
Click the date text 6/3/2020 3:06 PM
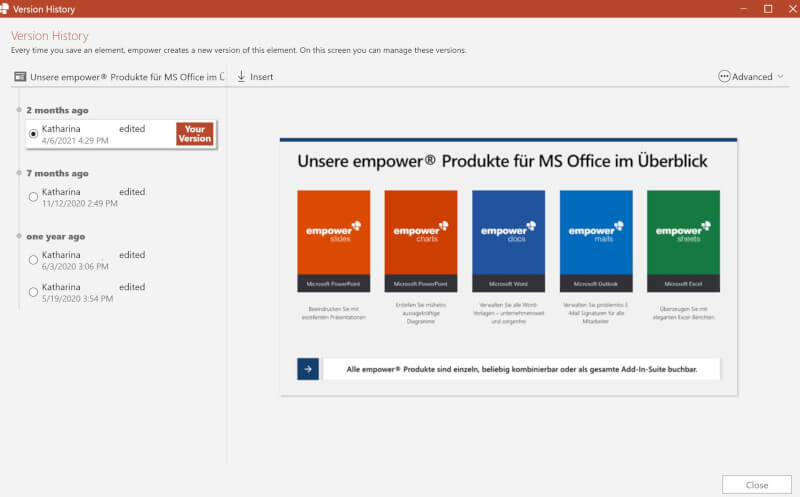tap(75, 266)
